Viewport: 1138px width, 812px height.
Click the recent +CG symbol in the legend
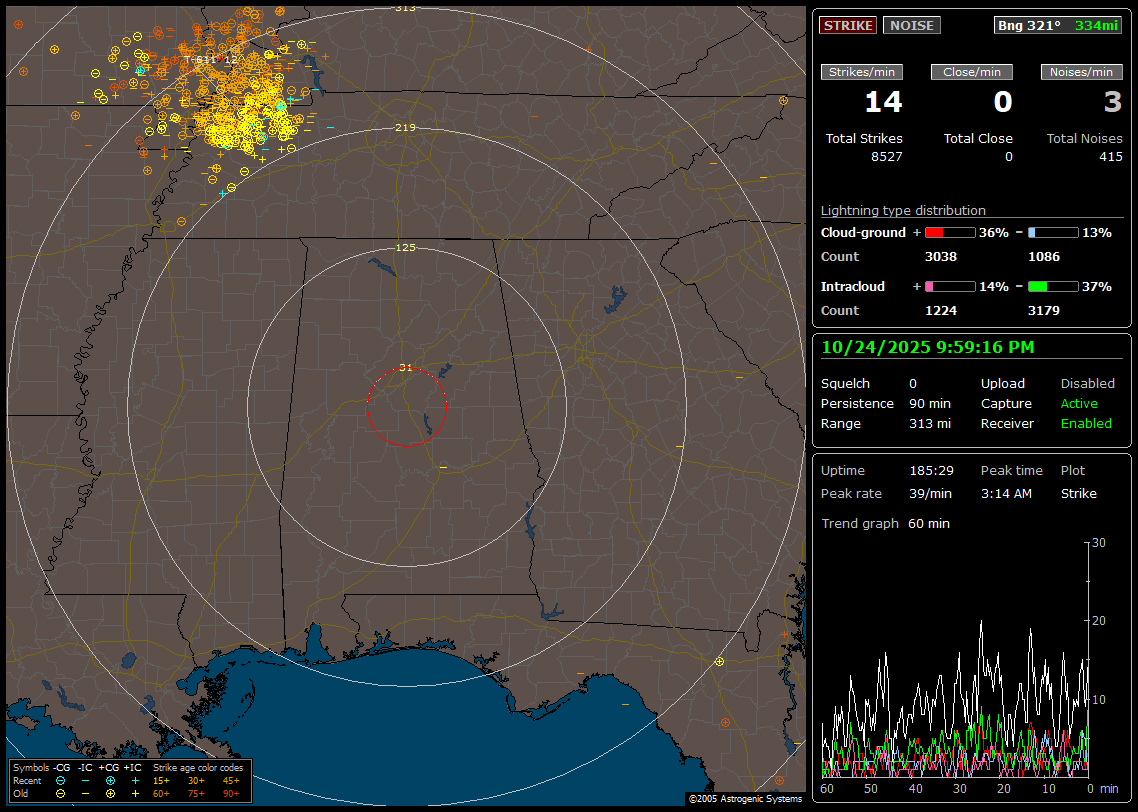coord(110,780)
